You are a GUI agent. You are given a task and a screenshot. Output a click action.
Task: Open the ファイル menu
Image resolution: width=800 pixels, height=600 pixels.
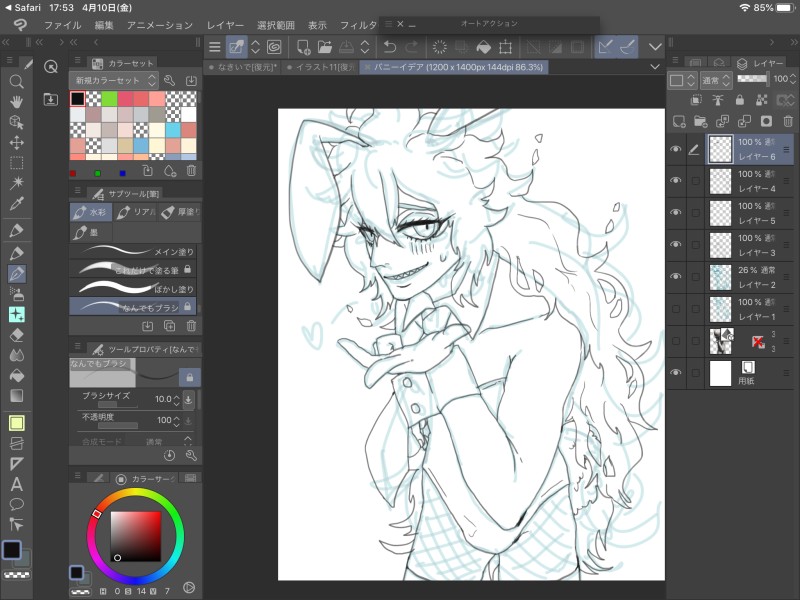tap(62, 25)
